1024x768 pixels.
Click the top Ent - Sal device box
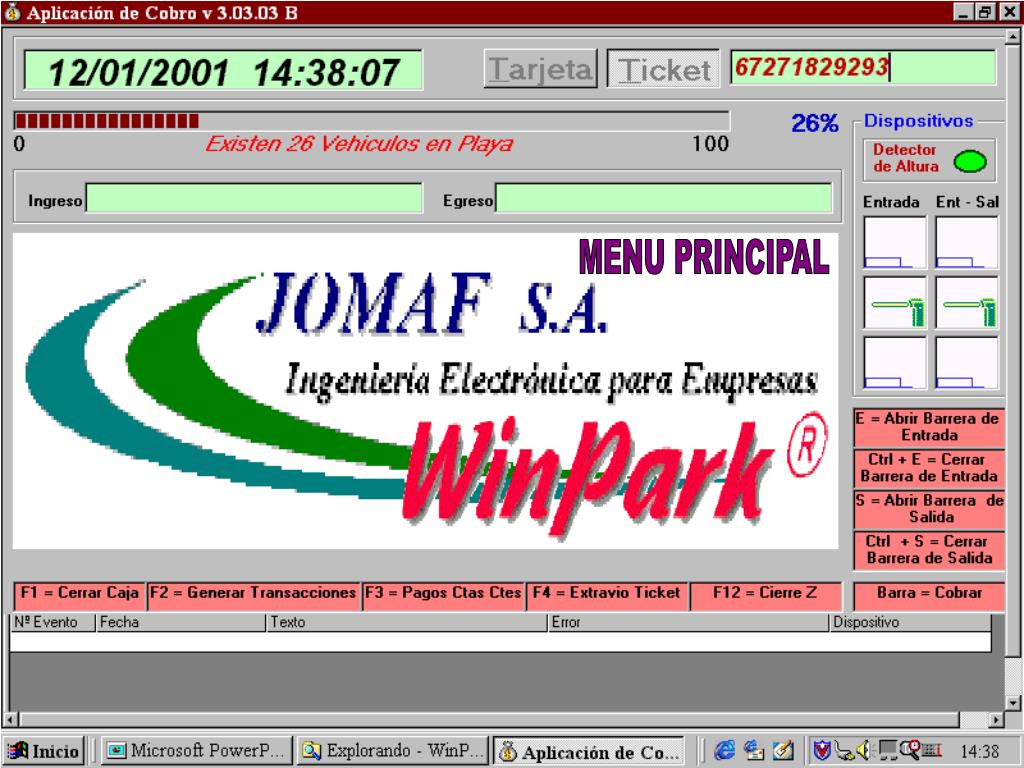[967, 243]
